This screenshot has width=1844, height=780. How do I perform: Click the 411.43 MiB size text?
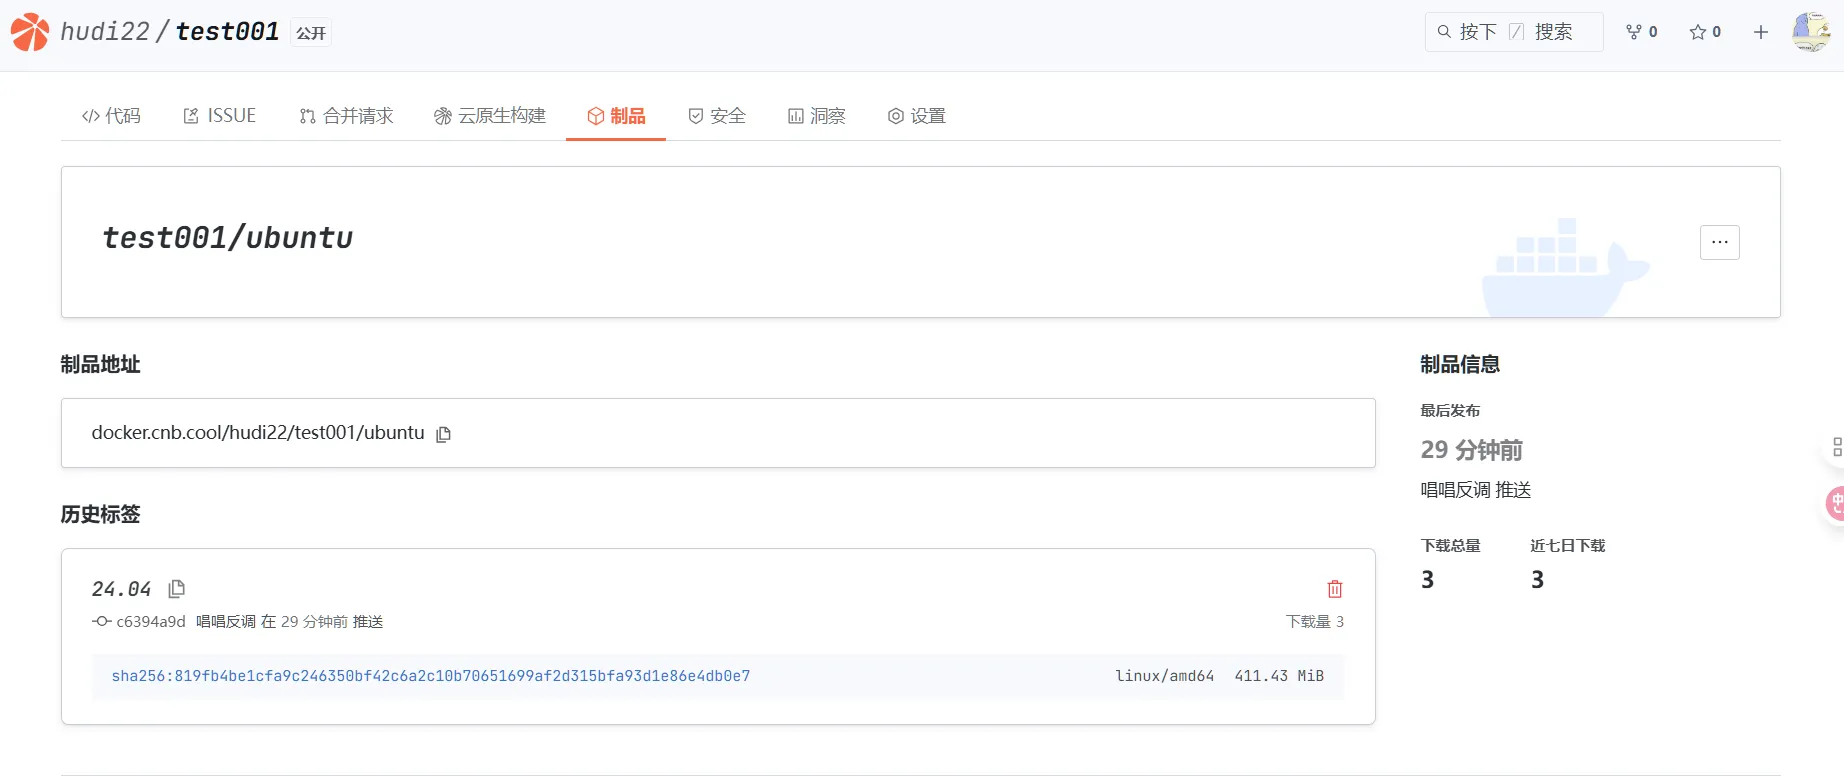[1279, 676]
